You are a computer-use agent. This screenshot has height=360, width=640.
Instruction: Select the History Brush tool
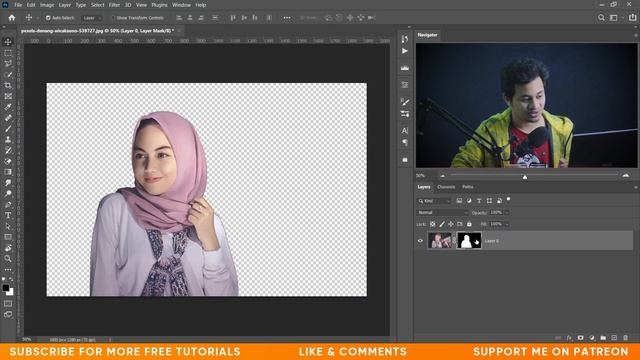[8, 151]
